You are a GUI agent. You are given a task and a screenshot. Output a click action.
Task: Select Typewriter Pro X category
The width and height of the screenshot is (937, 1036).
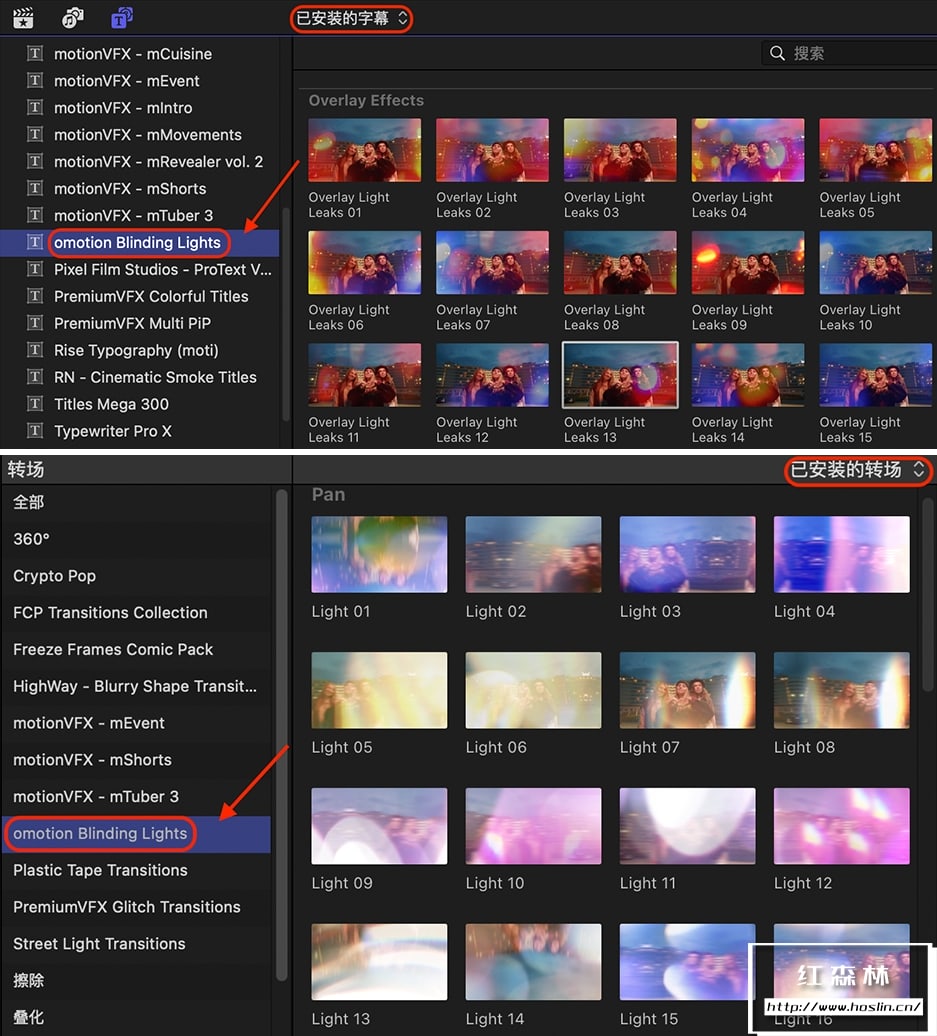coord(139,431)
